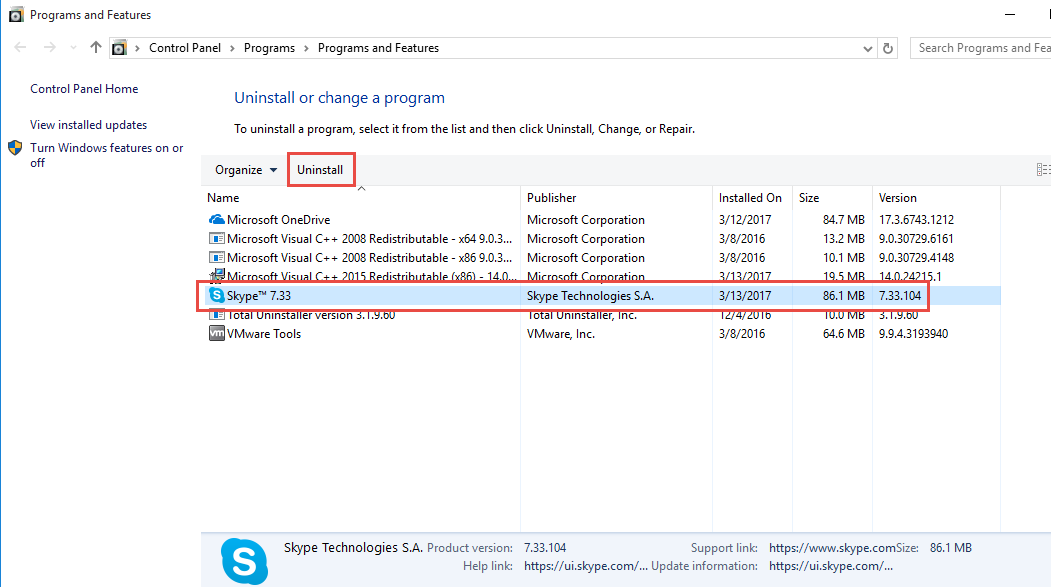Click the https://www.skype.com support link
The image size is (1051, 587).
pyautogui.click(x=832, y=548)
